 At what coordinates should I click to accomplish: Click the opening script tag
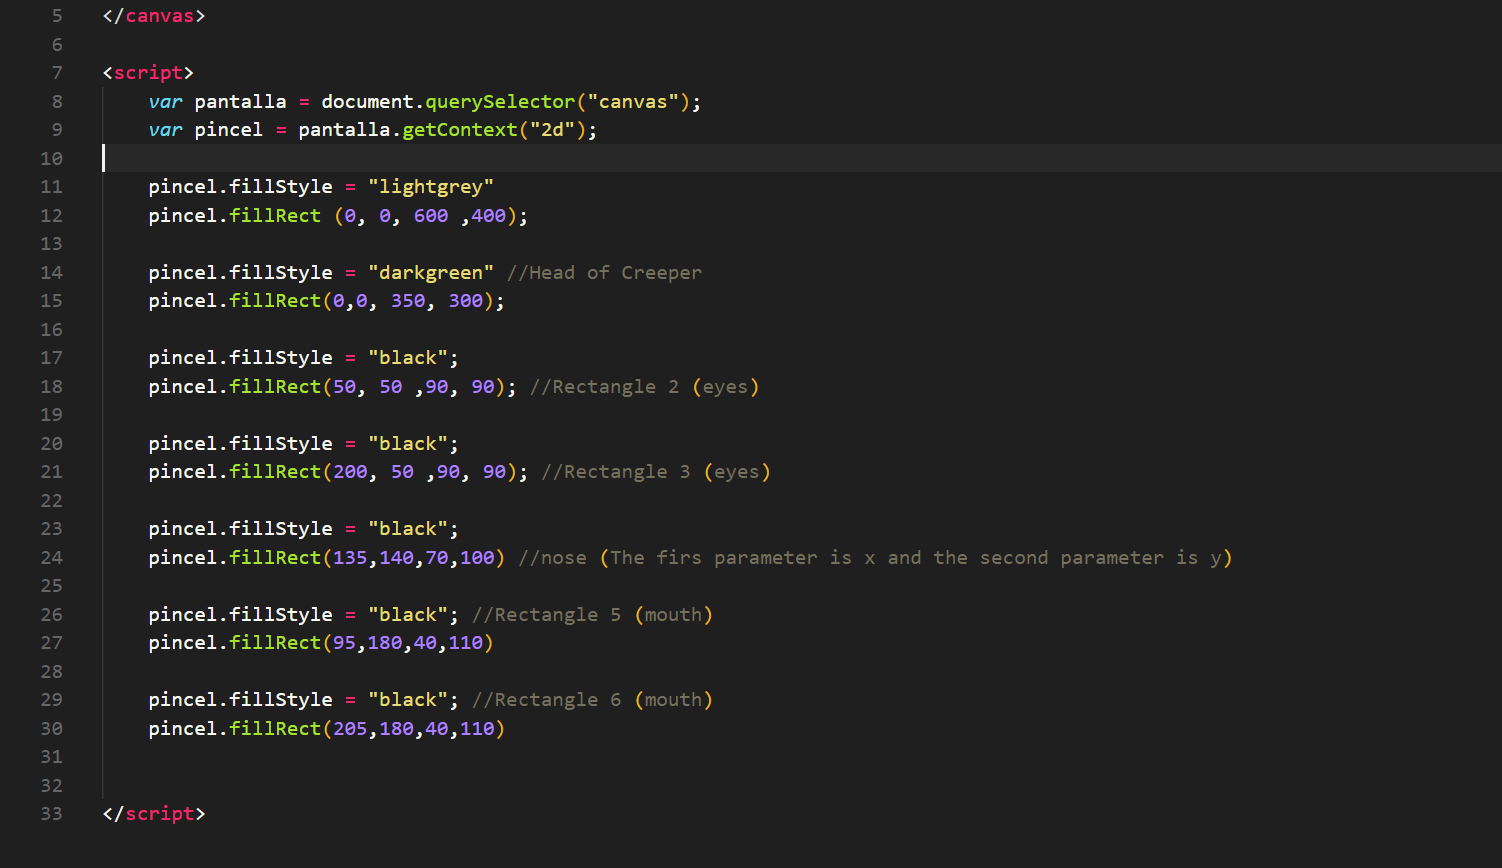[148, 73]
